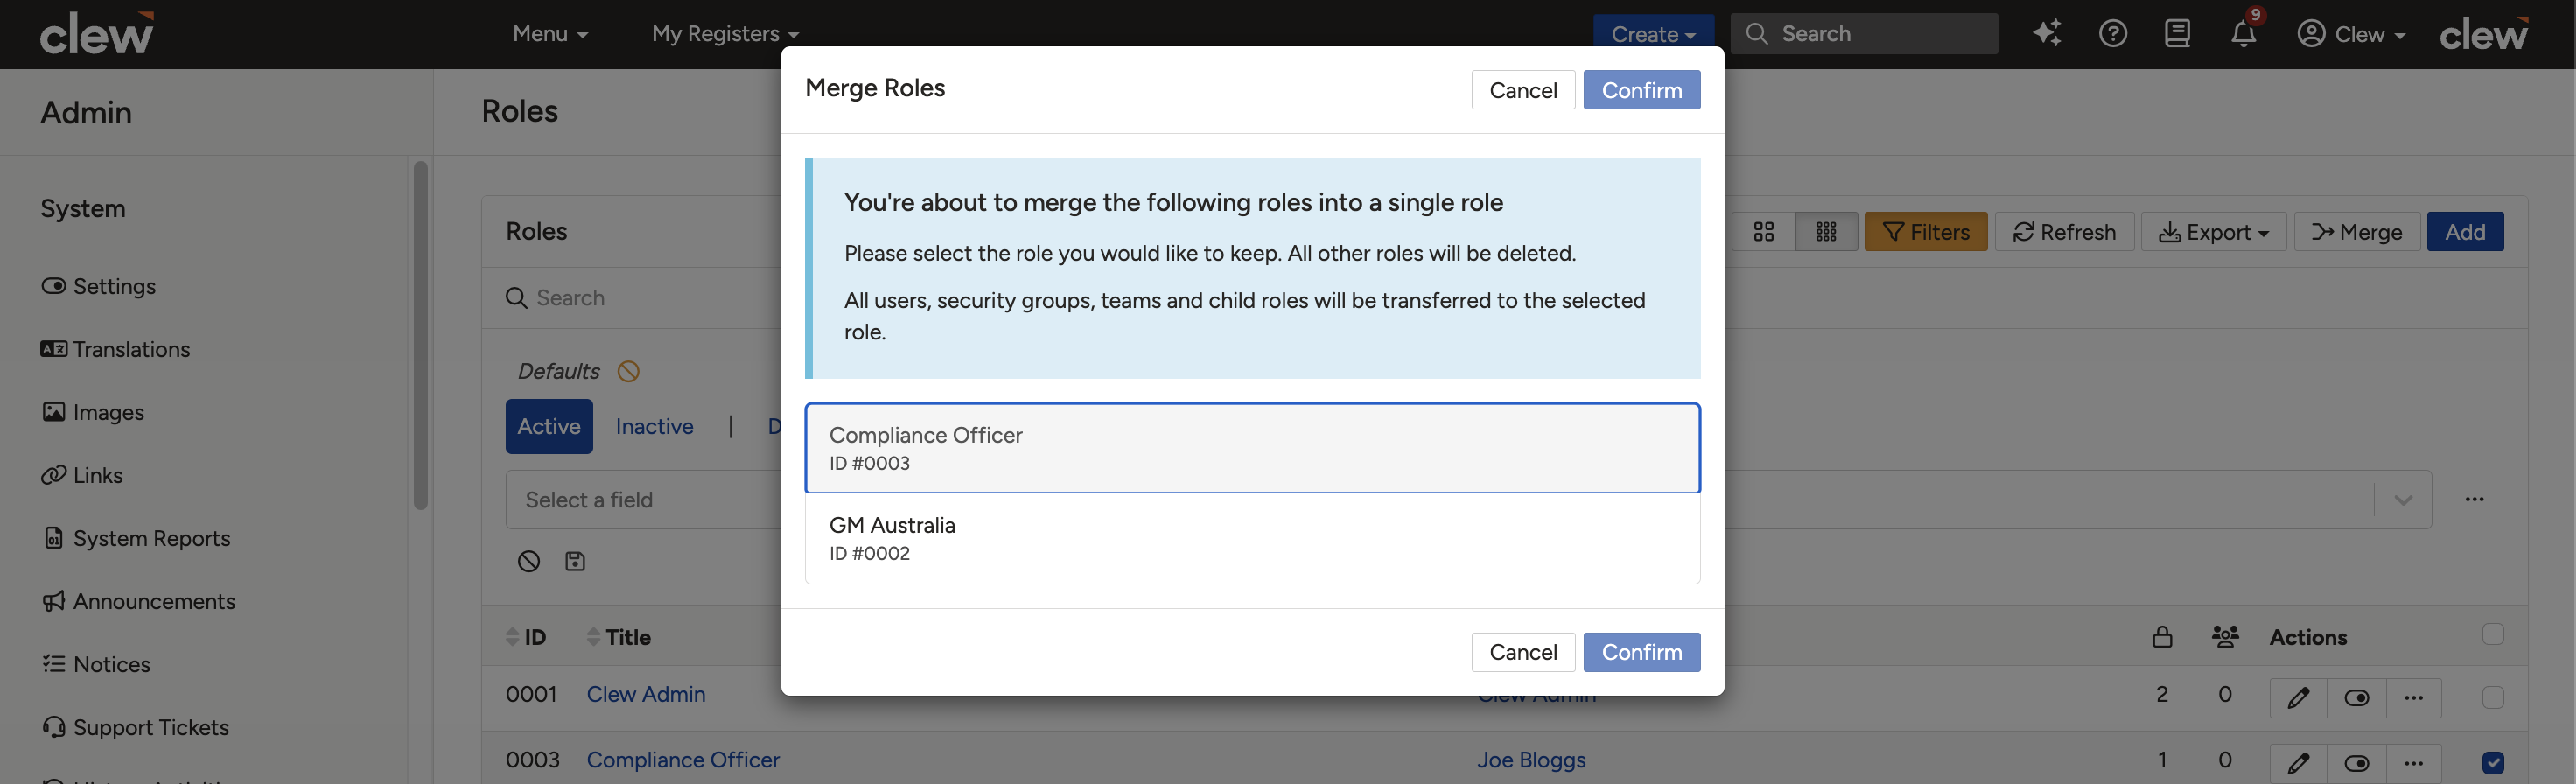
Task: Click the save filter floppy icon
Action: [575, 561]
